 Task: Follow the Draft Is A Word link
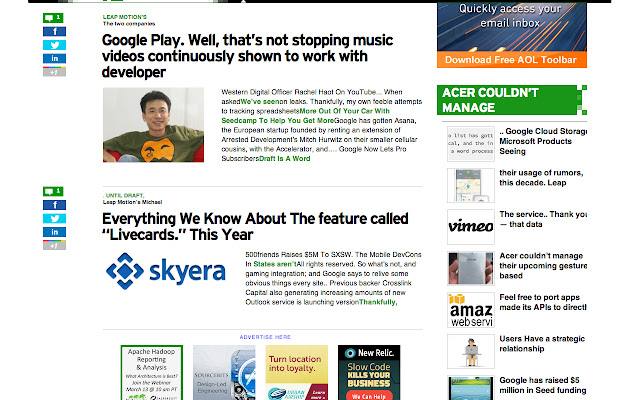[284, 159]
